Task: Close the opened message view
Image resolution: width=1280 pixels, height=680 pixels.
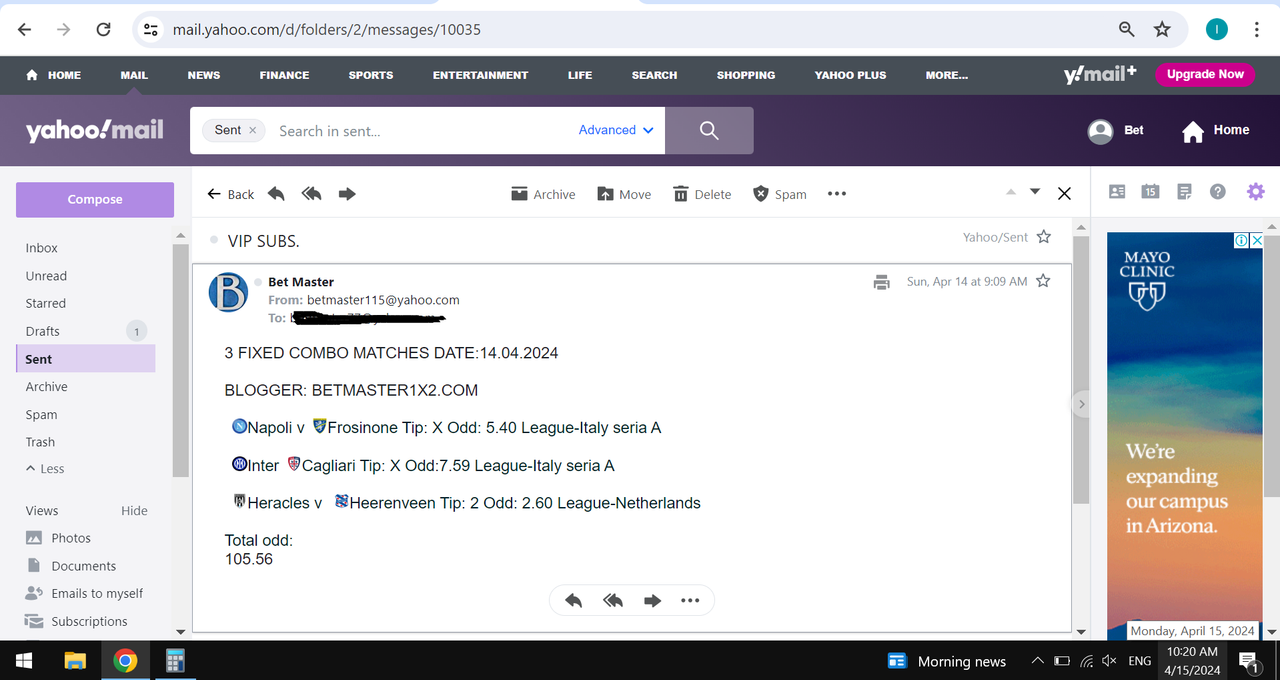Action: (x=1064, y=194)
